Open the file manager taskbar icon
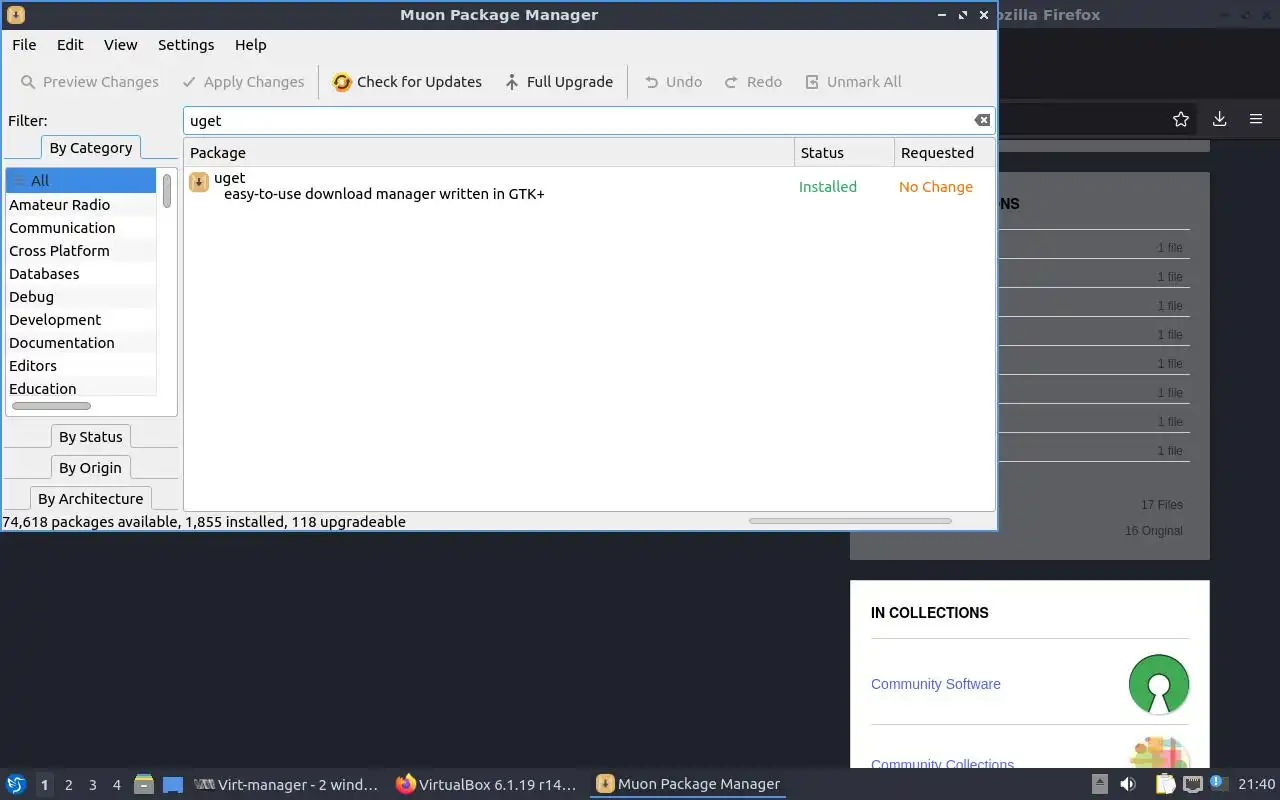 (143, 785)
